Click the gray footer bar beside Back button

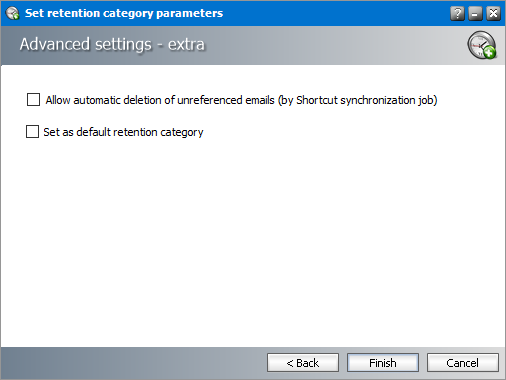click(133, 363)
